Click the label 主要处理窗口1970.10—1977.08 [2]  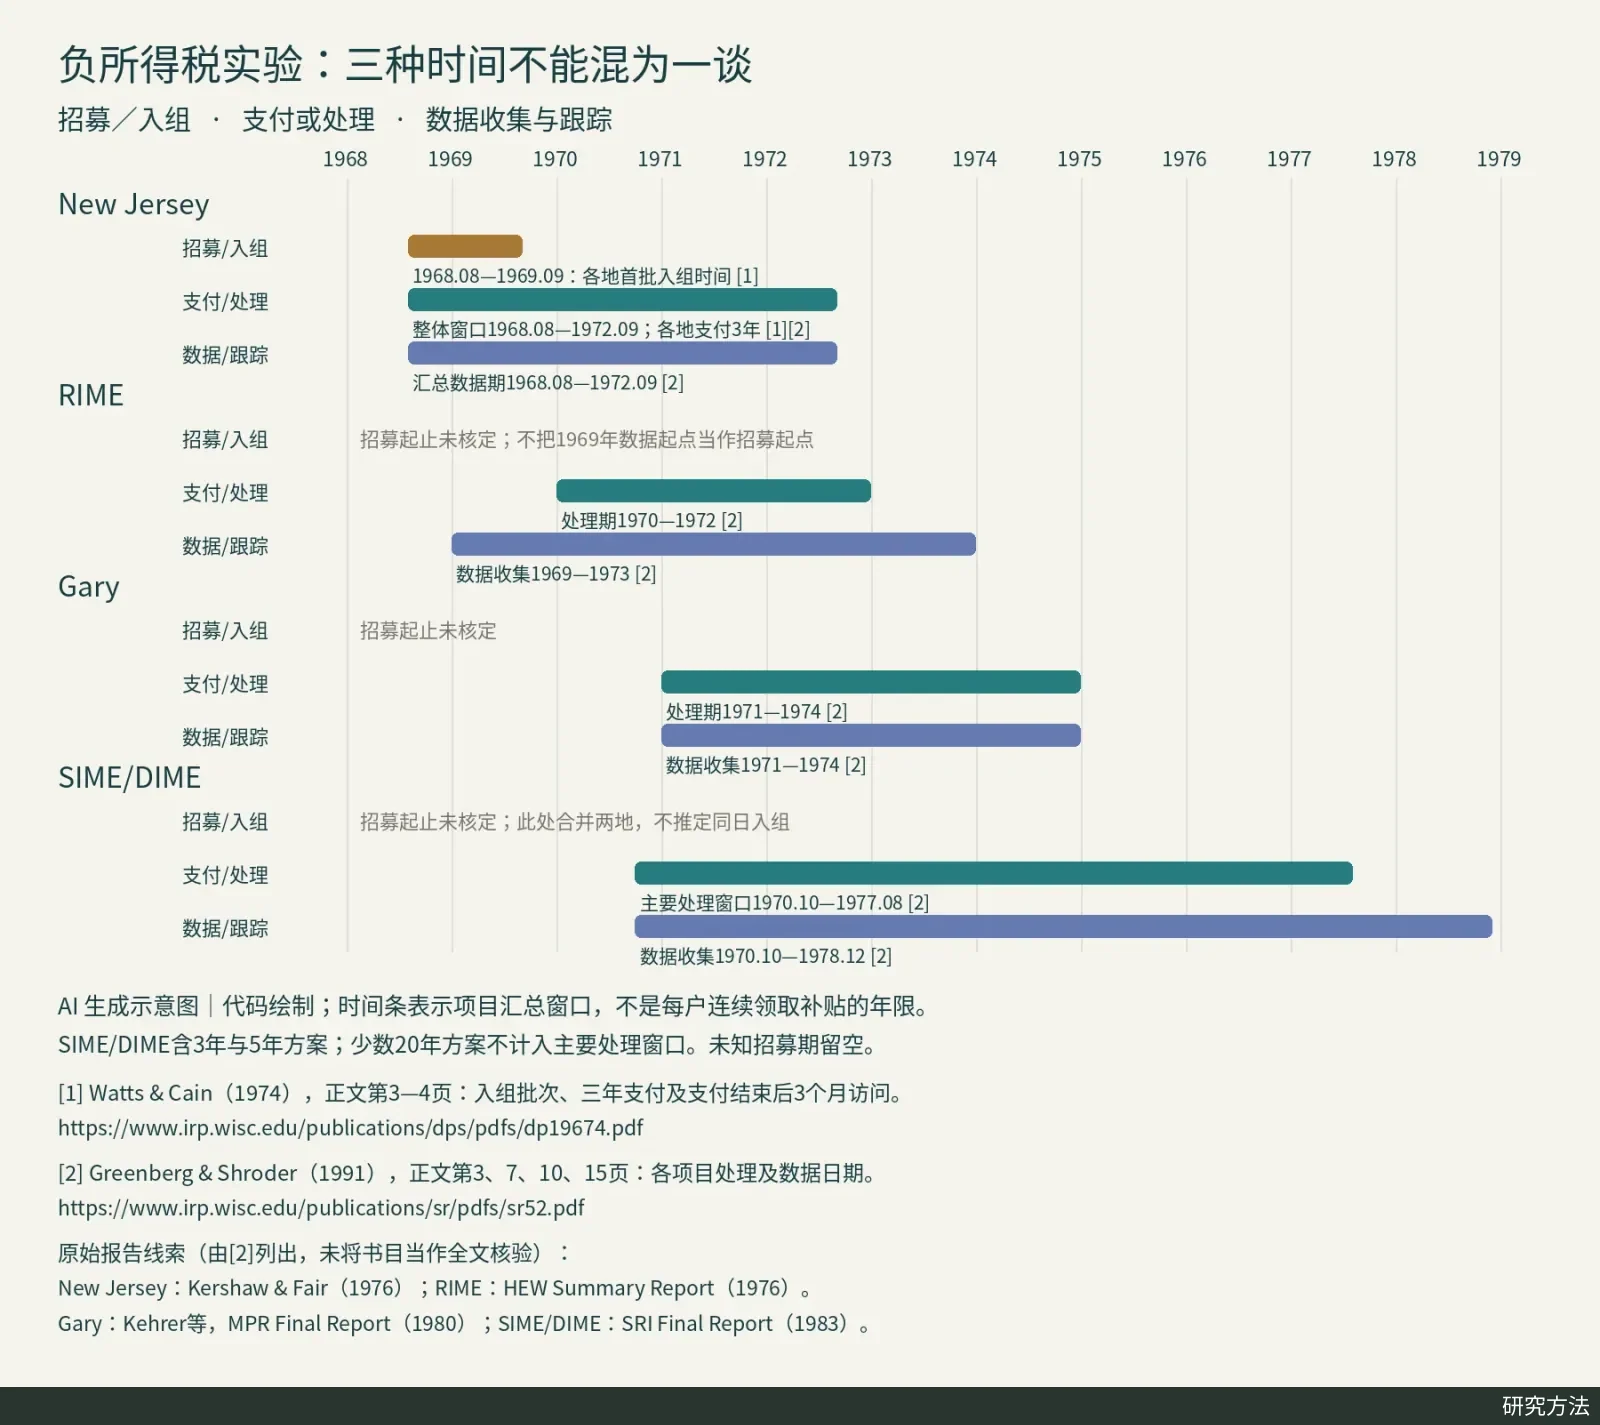[x=784, y=903]
